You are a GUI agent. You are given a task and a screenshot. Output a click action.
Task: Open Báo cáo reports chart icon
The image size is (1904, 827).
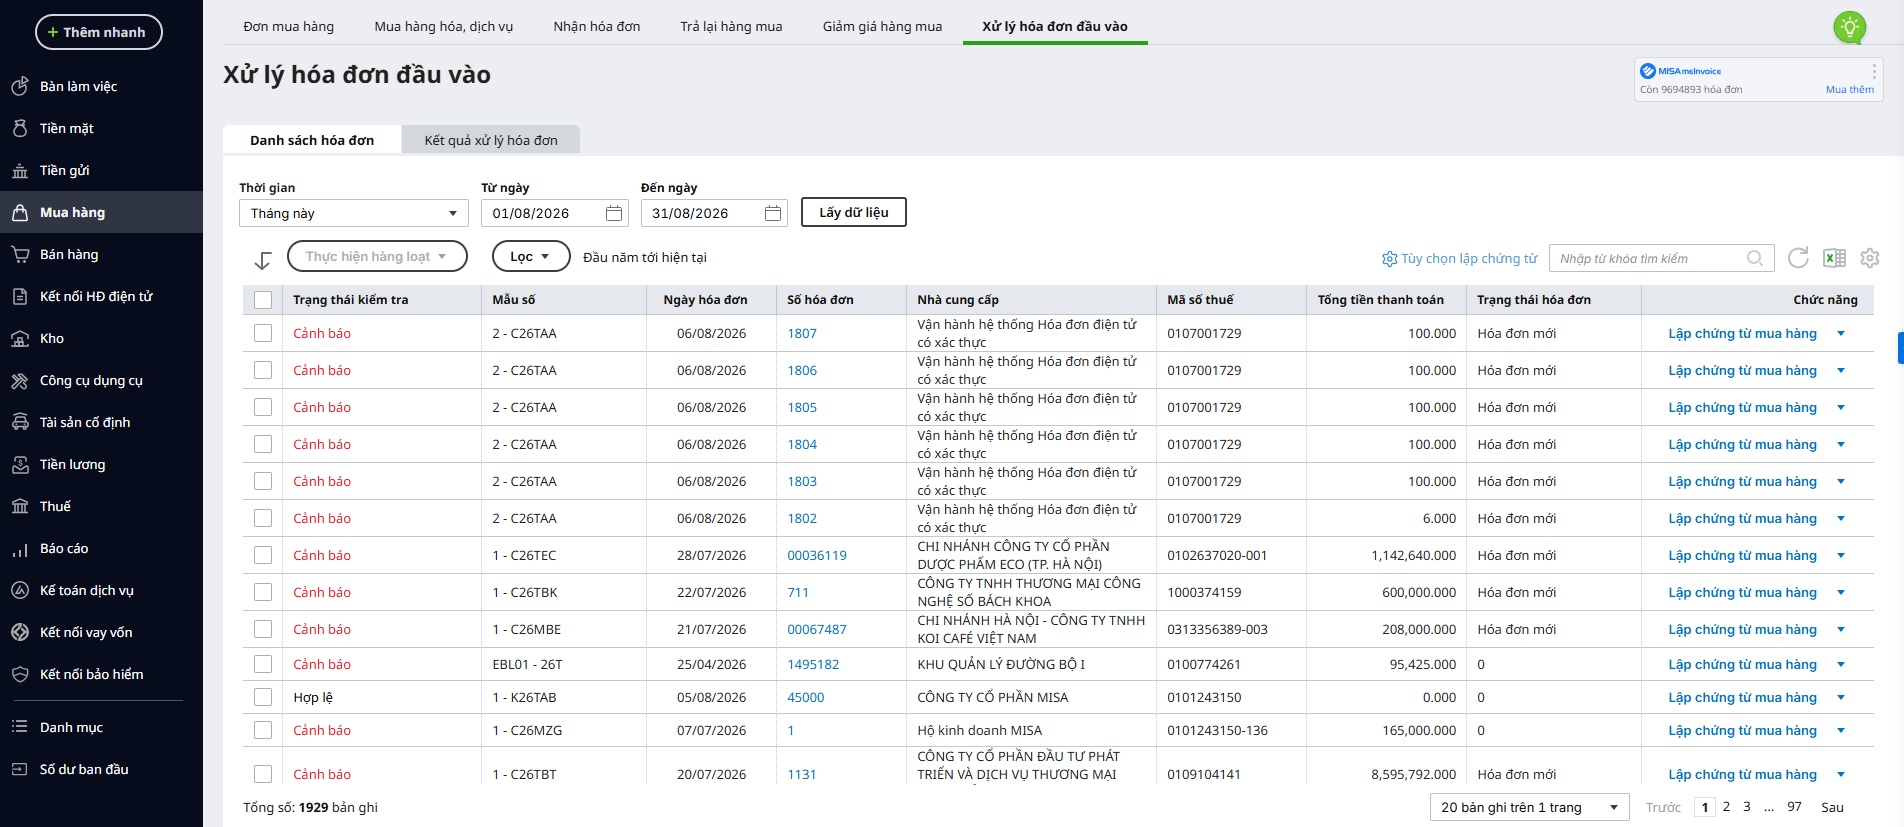coord(20,548)
